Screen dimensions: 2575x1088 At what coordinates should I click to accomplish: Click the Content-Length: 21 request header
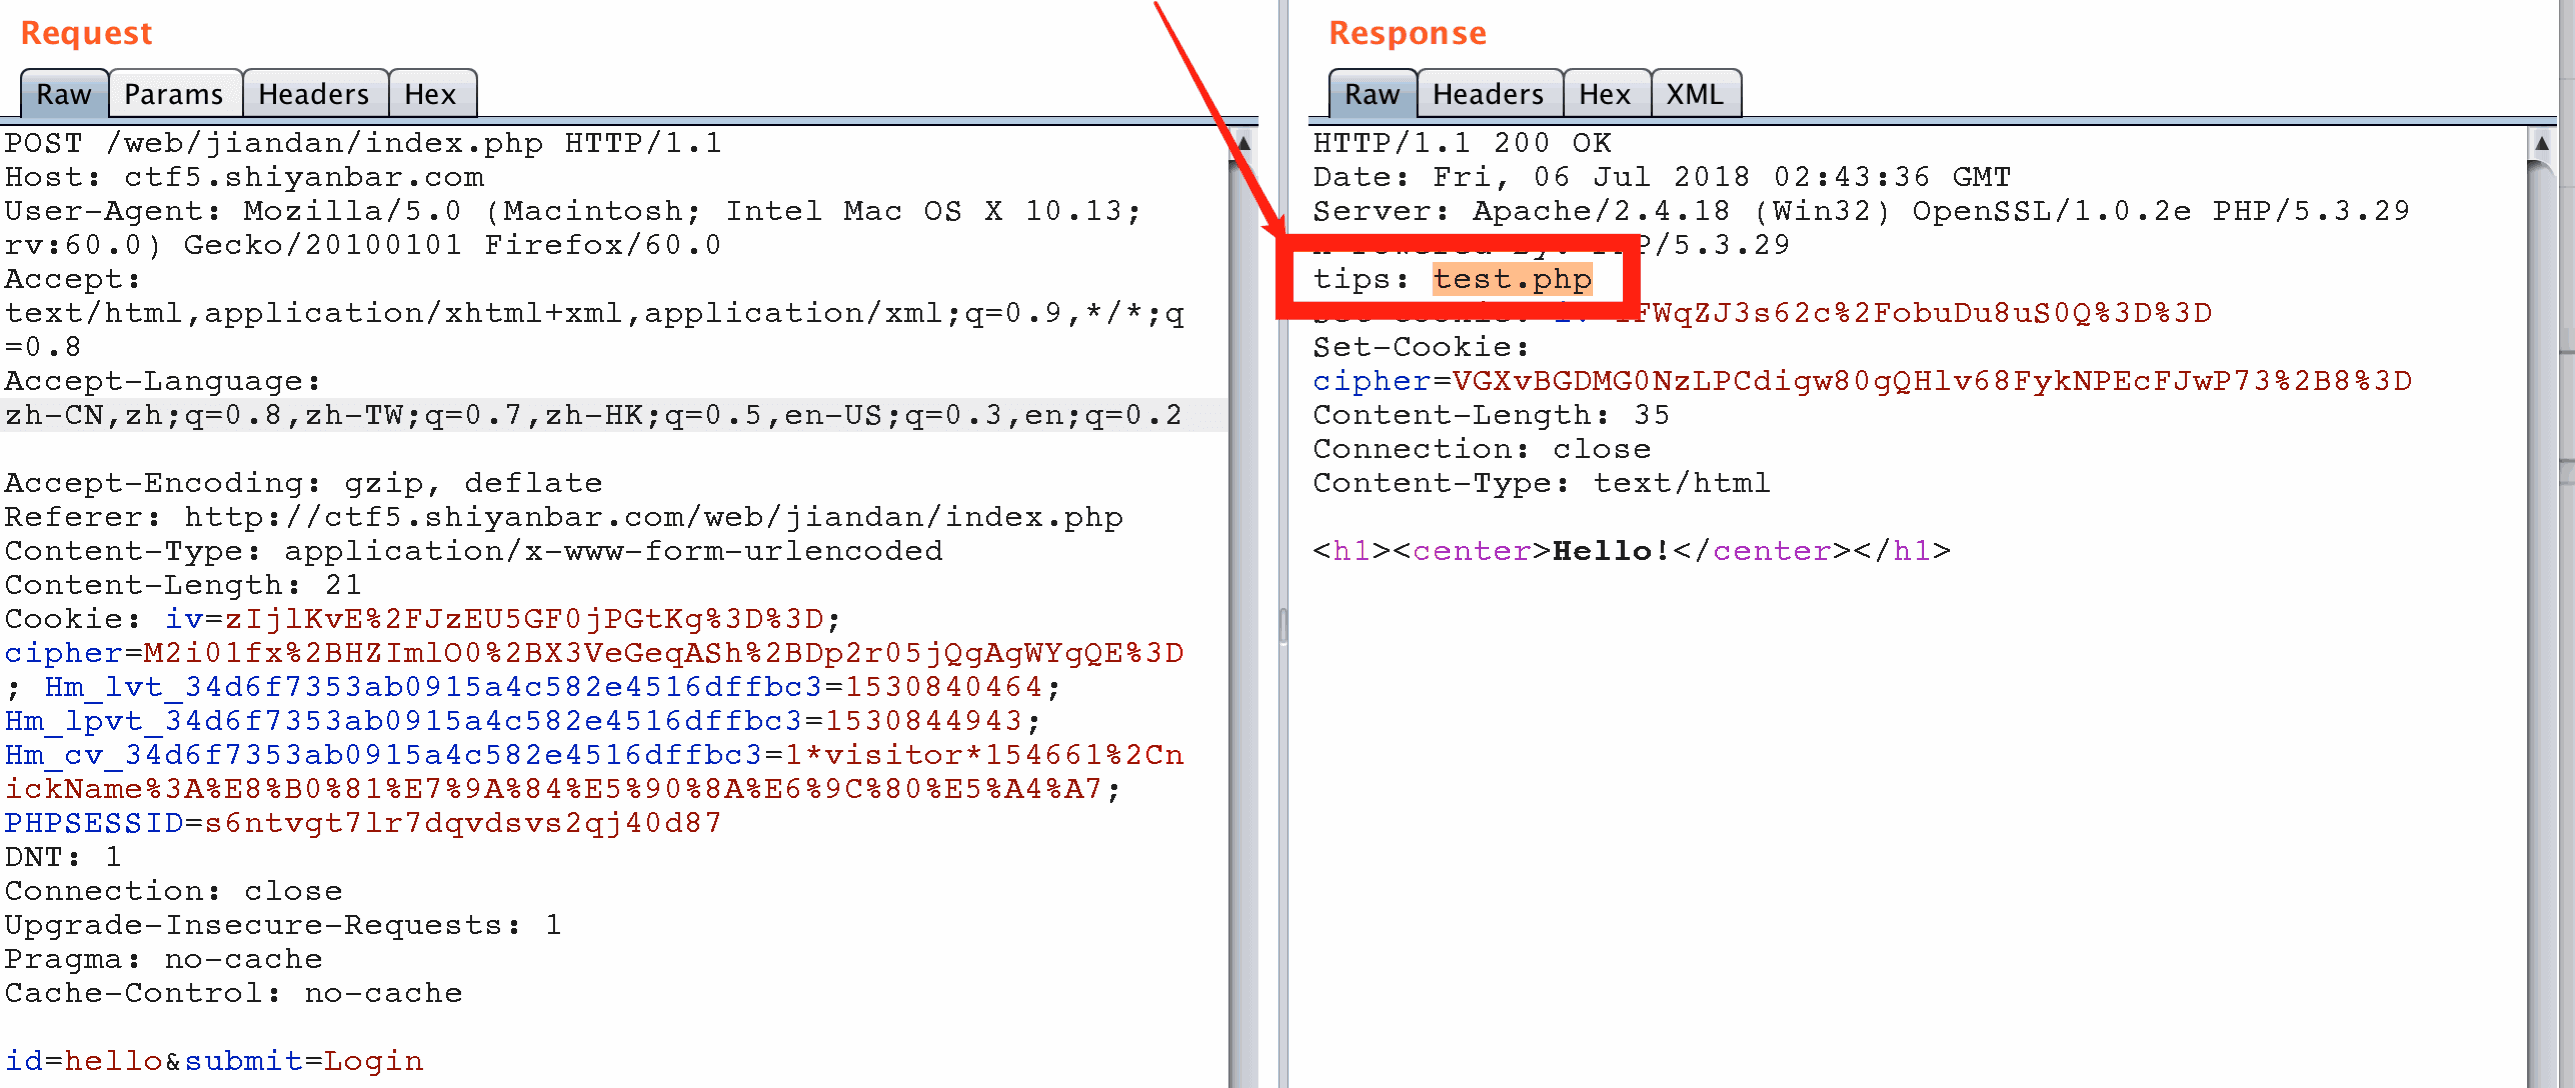point(183,585)
